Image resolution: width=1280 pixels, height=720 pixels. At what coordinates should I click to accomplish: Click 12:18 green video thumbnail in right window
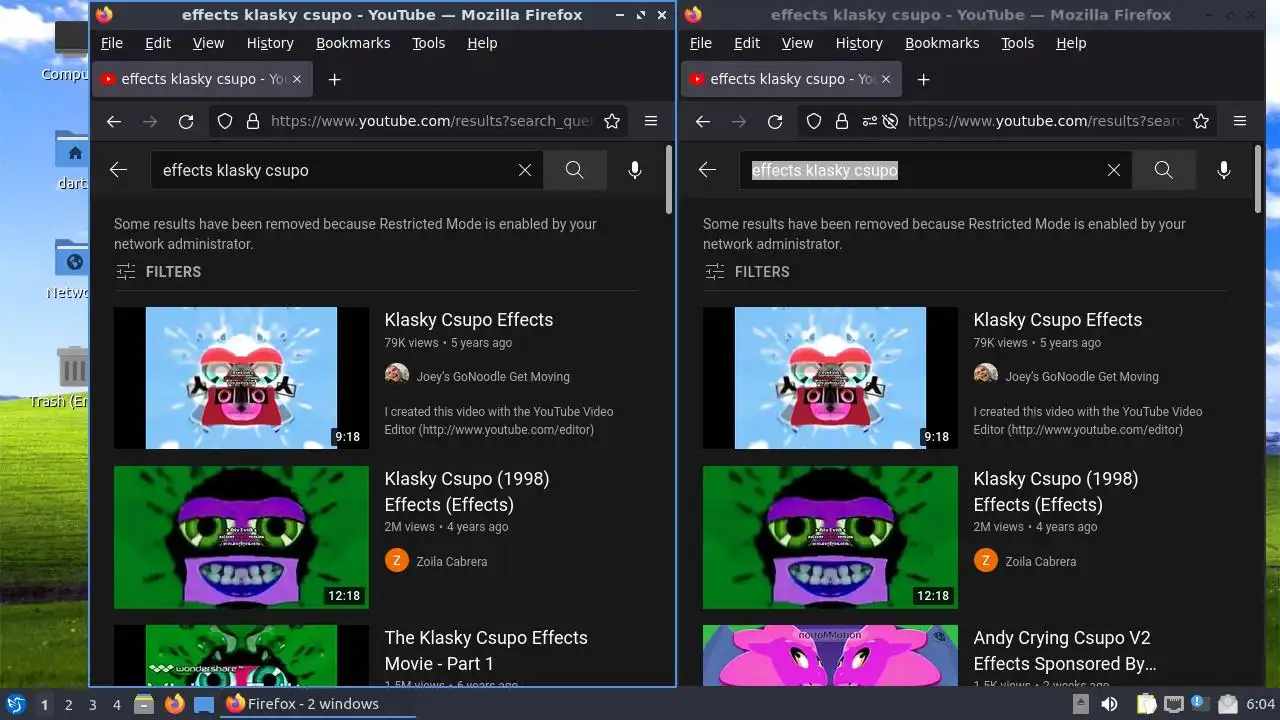(x=830, y=537)
